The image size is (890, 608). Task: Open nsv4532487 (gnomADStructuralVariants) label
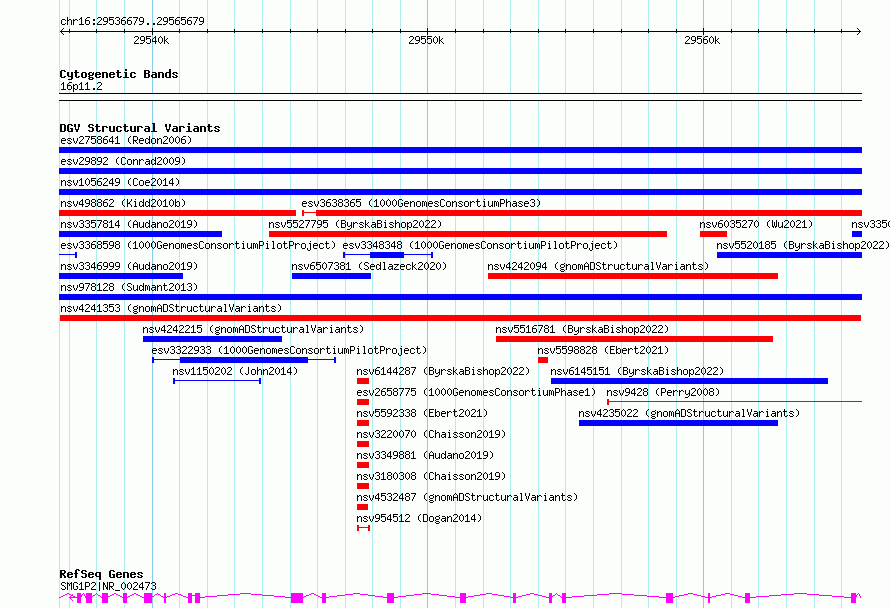point(467,497)
